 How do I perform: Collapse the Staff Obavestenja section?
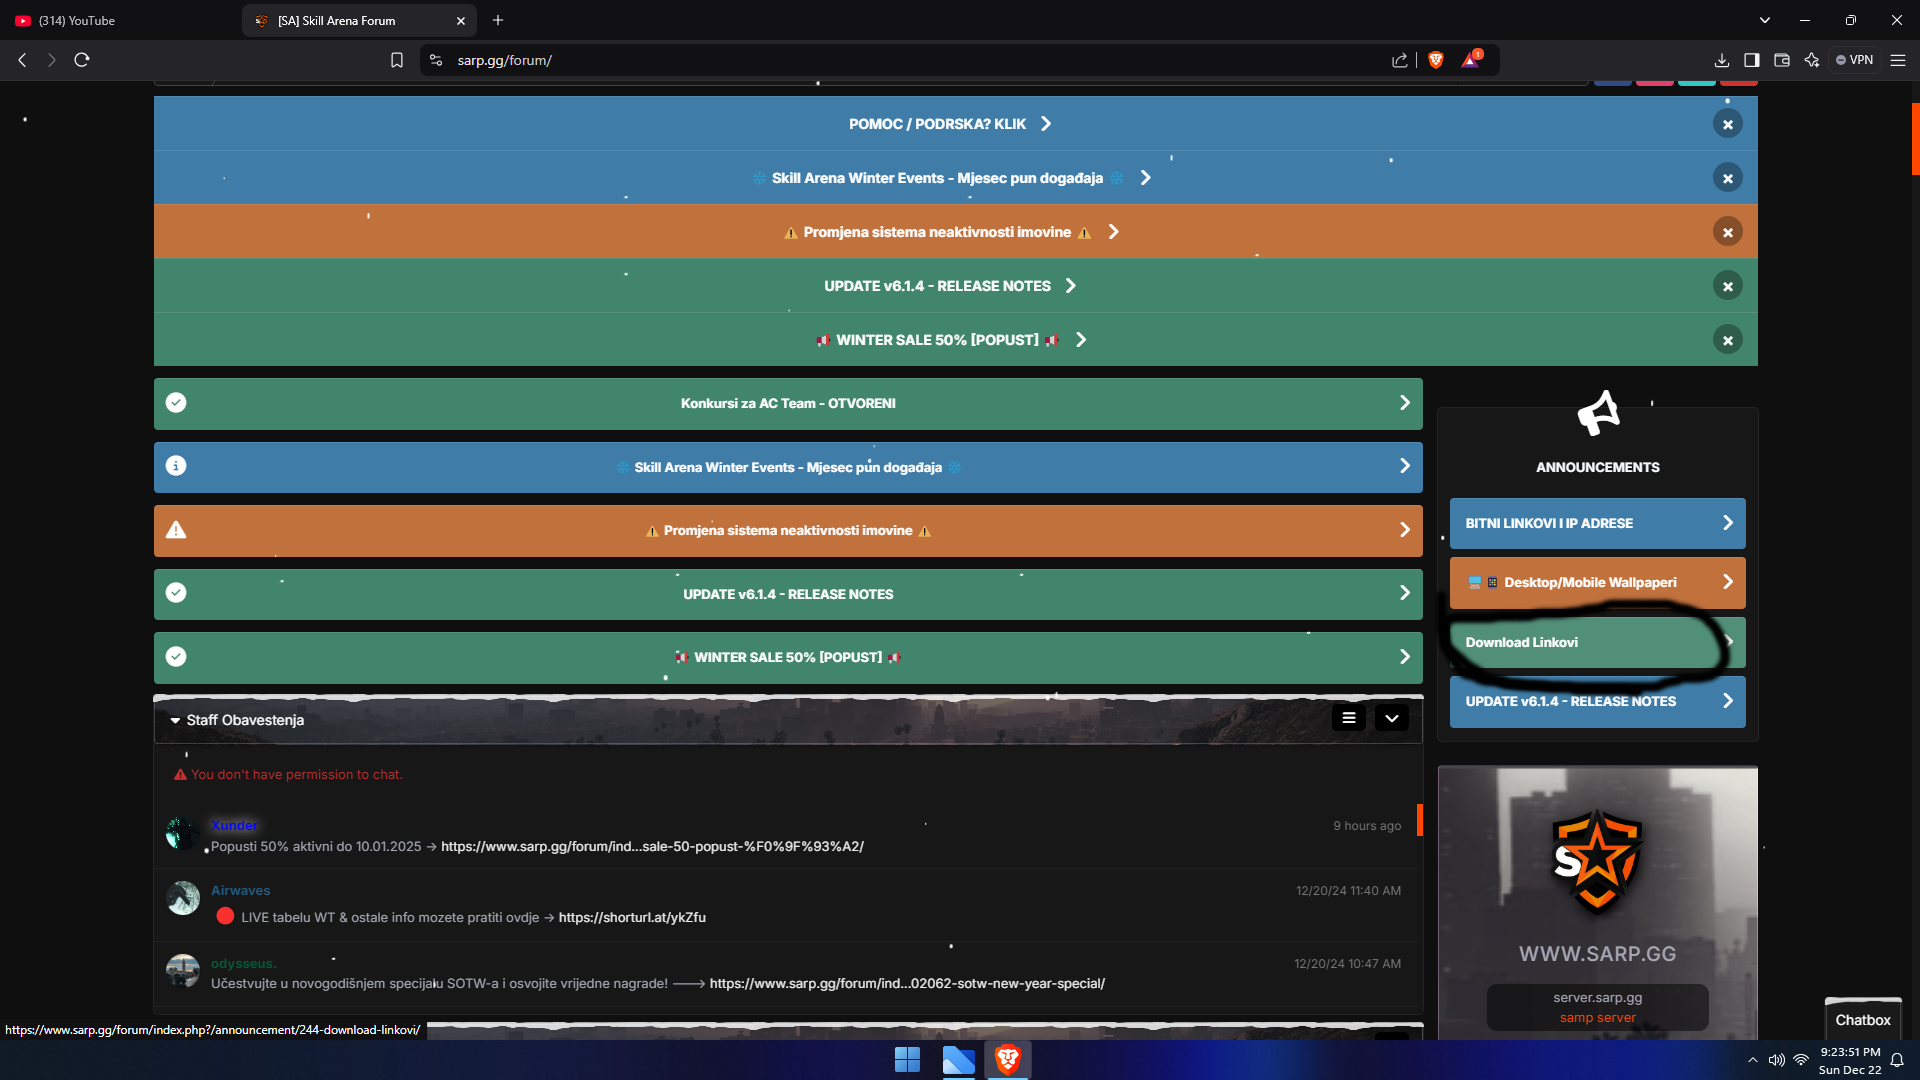pos(176,721)
